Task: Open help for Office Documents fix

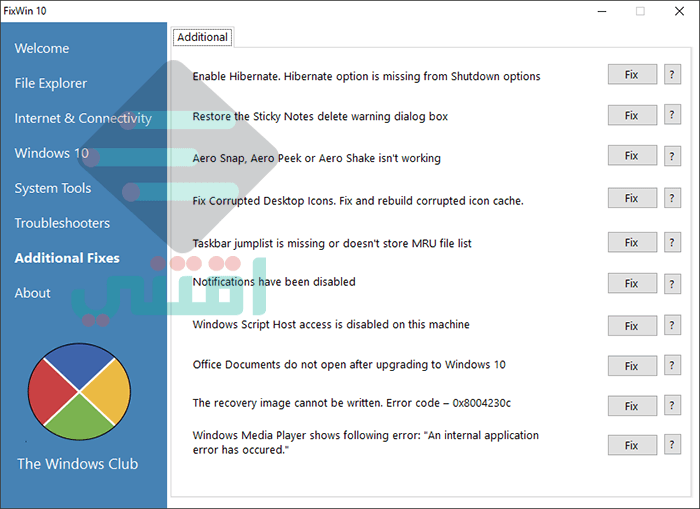Action: tap(672, 366)
